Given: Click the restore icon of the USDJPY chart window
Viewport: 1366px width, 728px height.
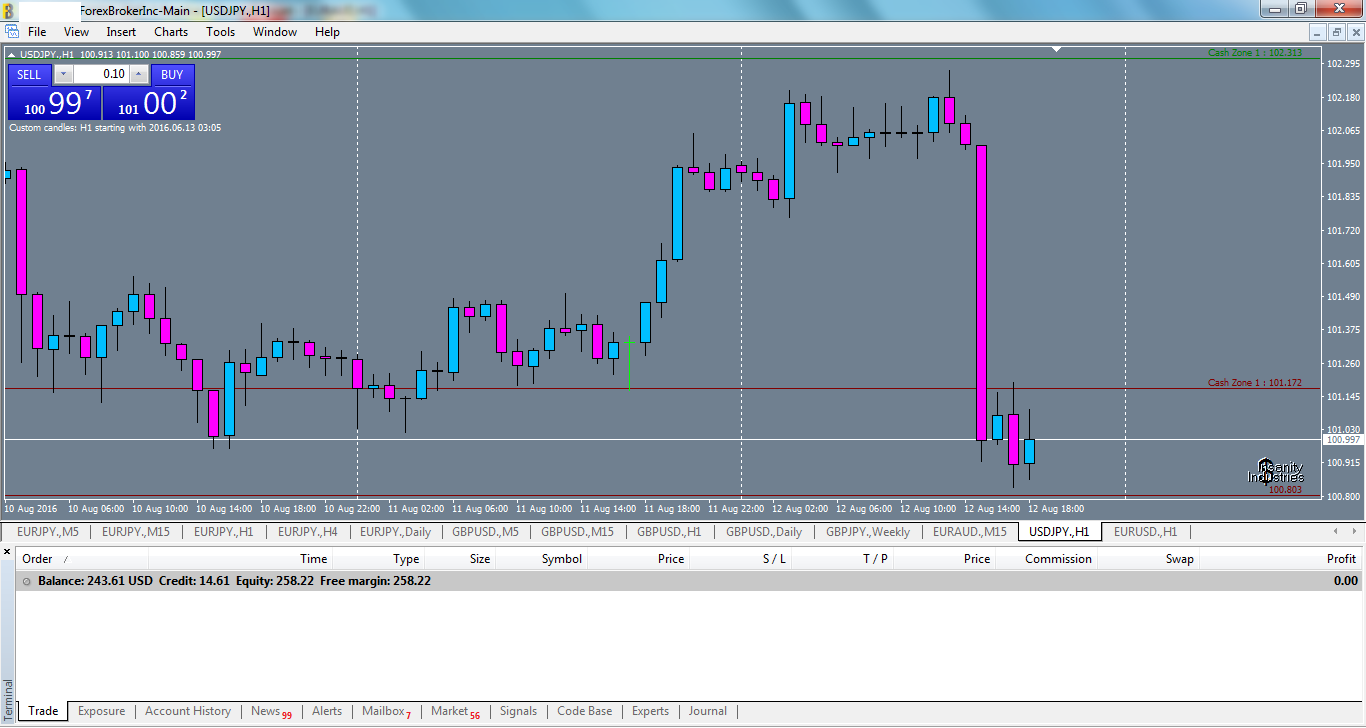Looking at the screenshot, I should [1336, 31].
